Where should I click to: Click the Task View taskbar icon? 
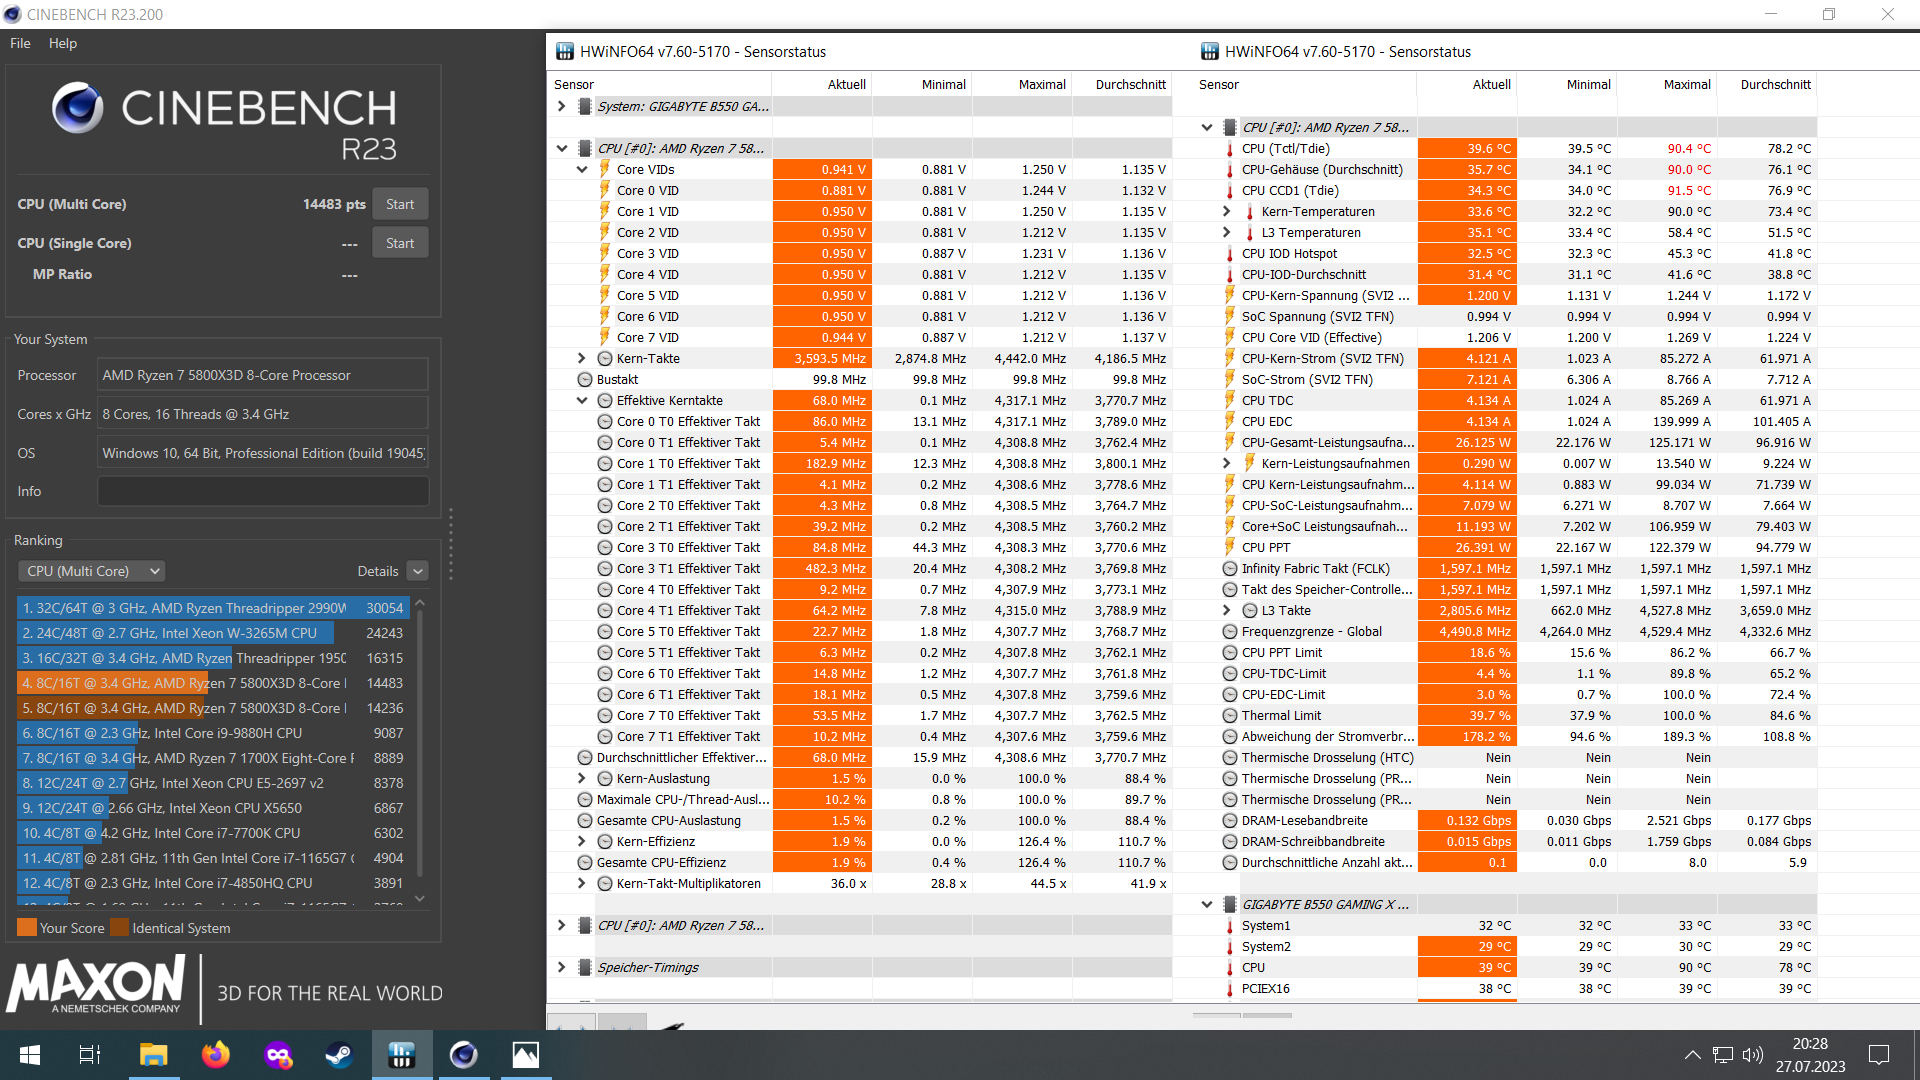pyautogui.click(x=90, y=1055)
